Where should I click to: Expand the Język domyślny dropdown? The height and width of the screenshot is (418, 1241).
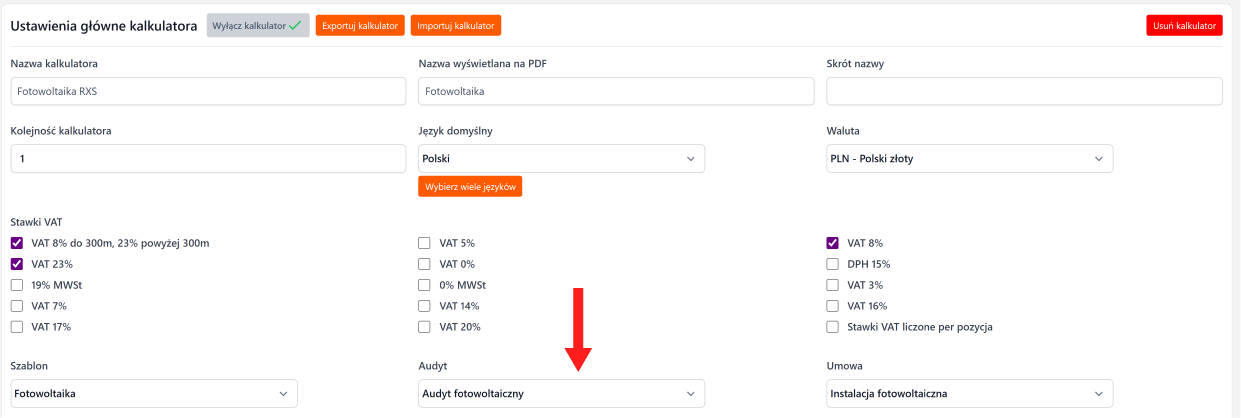pos(561,159)
